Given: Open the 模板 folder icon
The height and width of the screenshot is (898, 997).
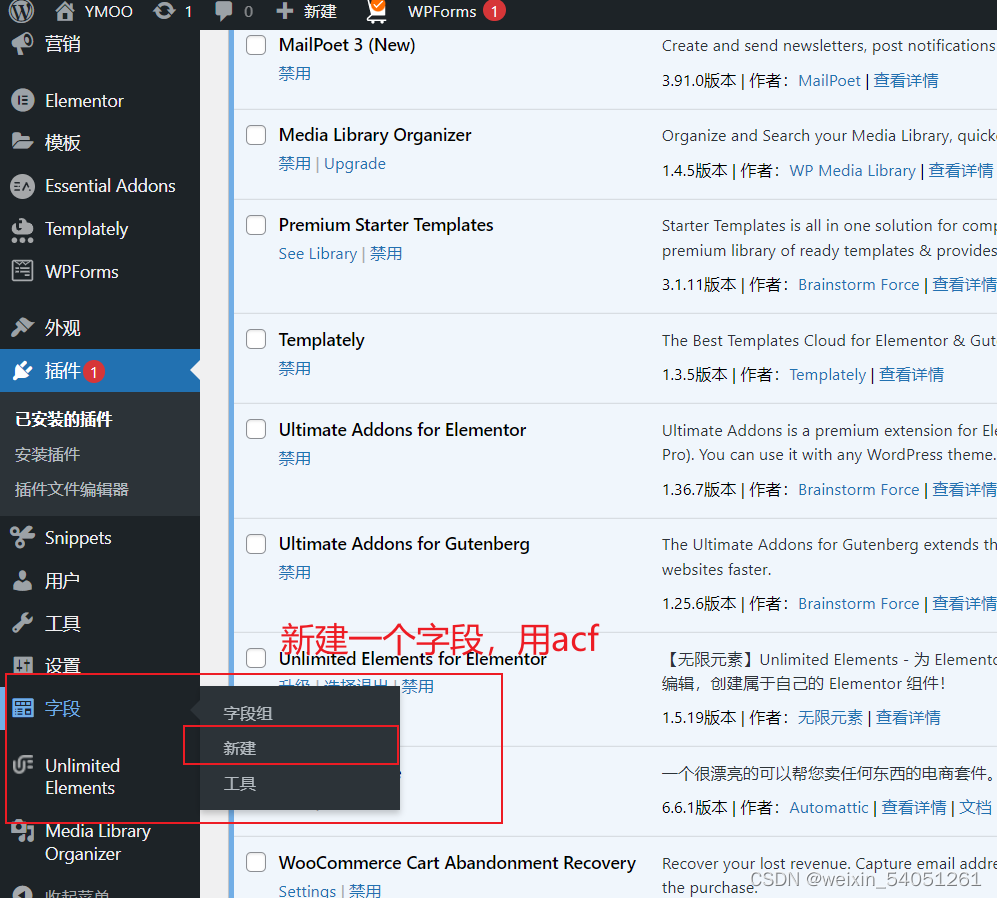Looking at the screenshot, I should (22, 142).
